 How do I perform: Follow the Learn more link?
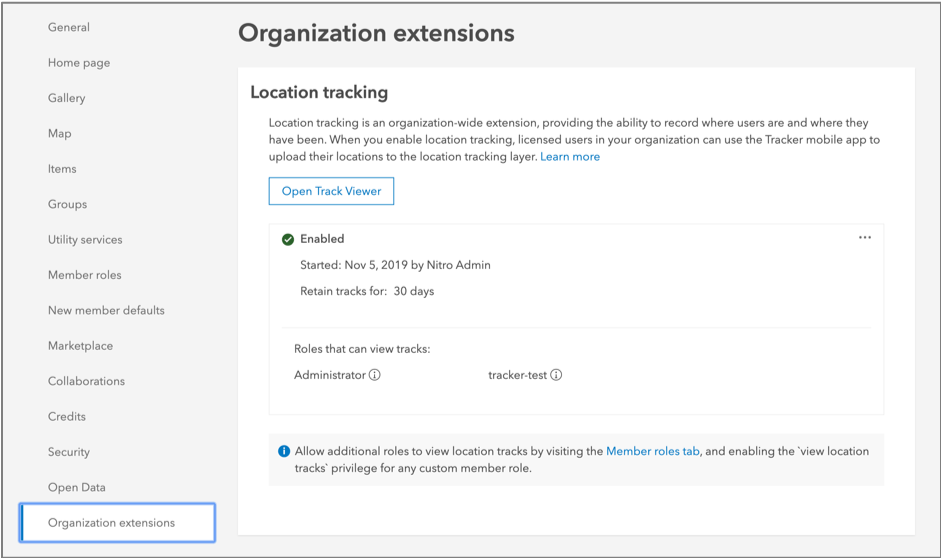570,157
